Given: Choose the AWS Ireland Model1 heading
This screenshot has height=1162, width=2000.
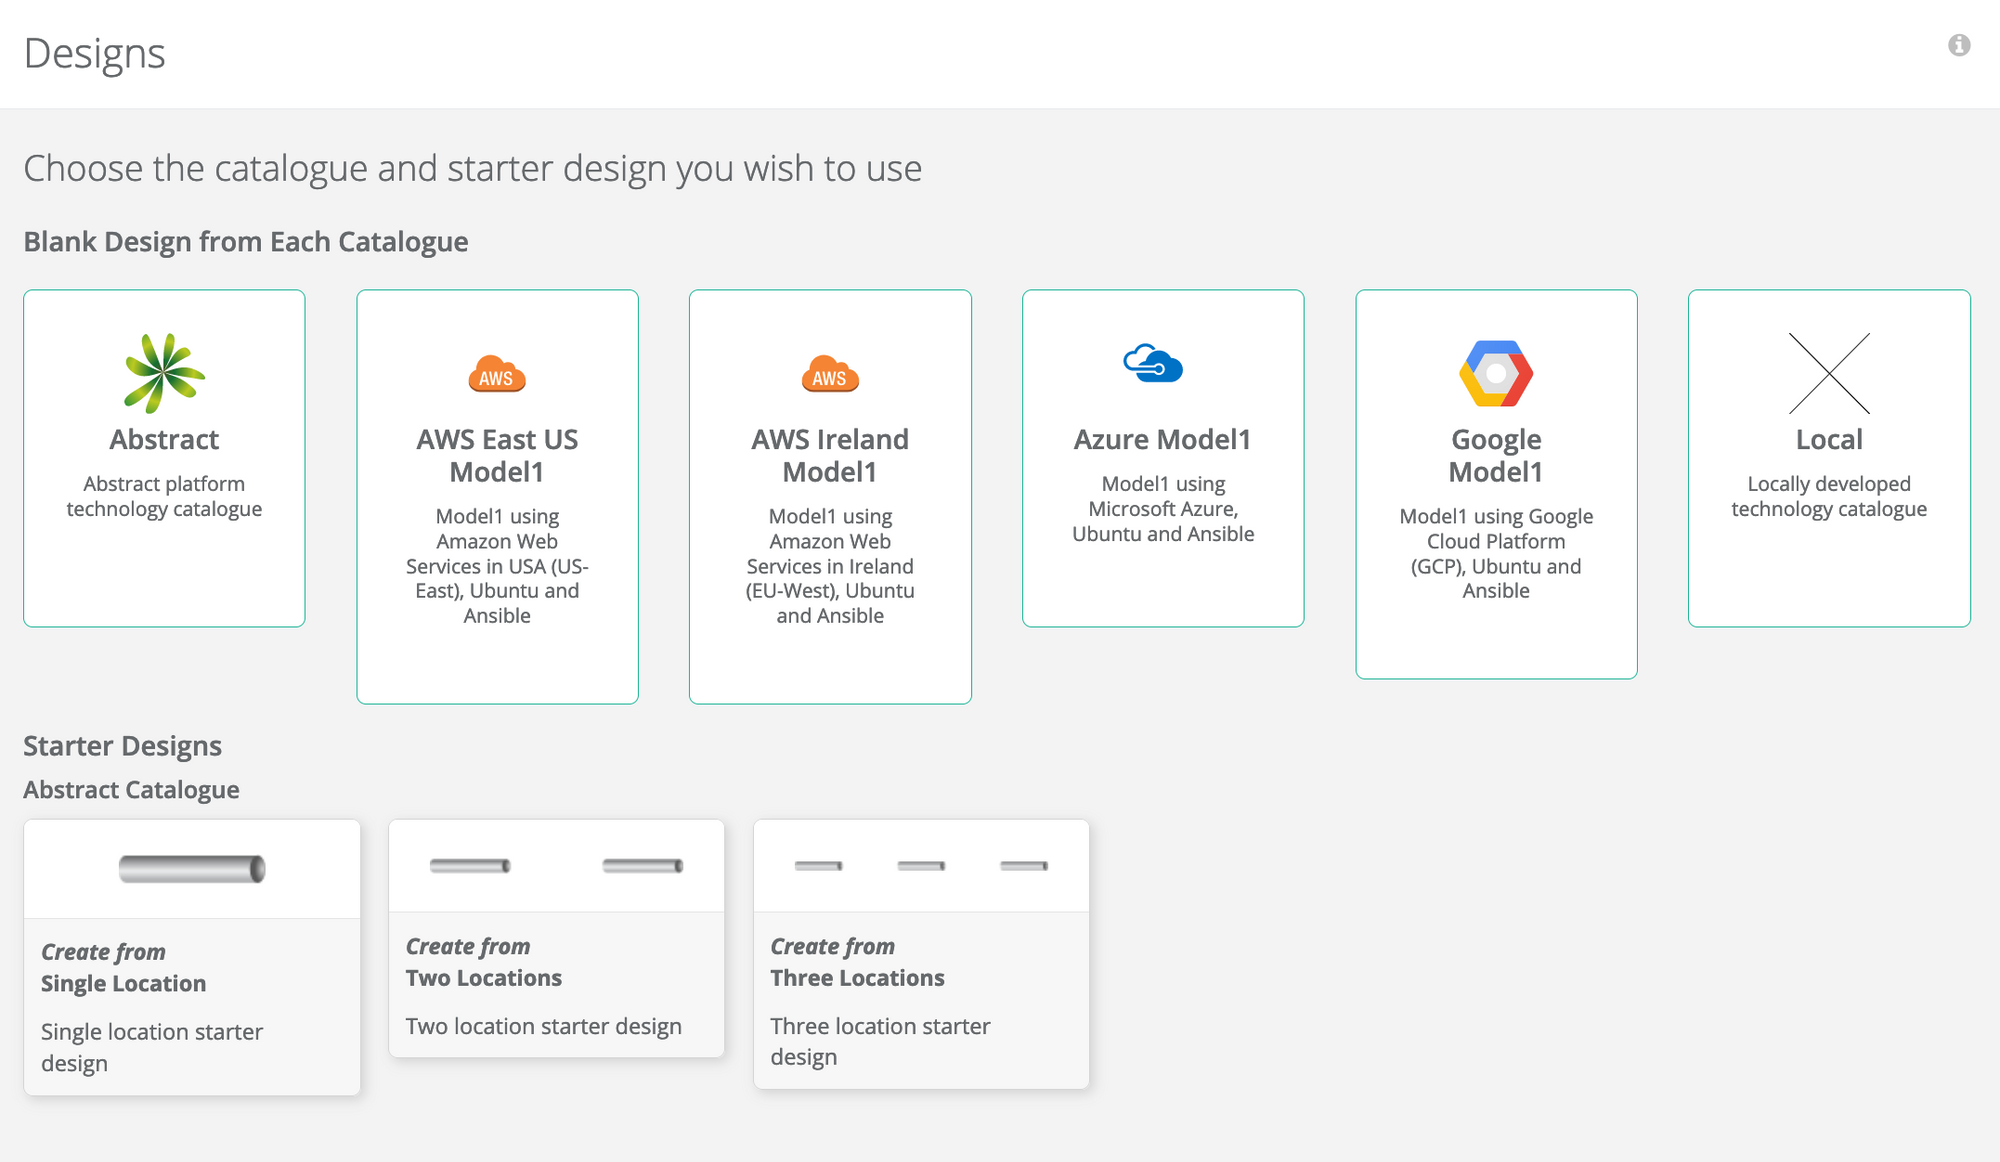Looking at the screenshot, I should [x=830, y=456].
